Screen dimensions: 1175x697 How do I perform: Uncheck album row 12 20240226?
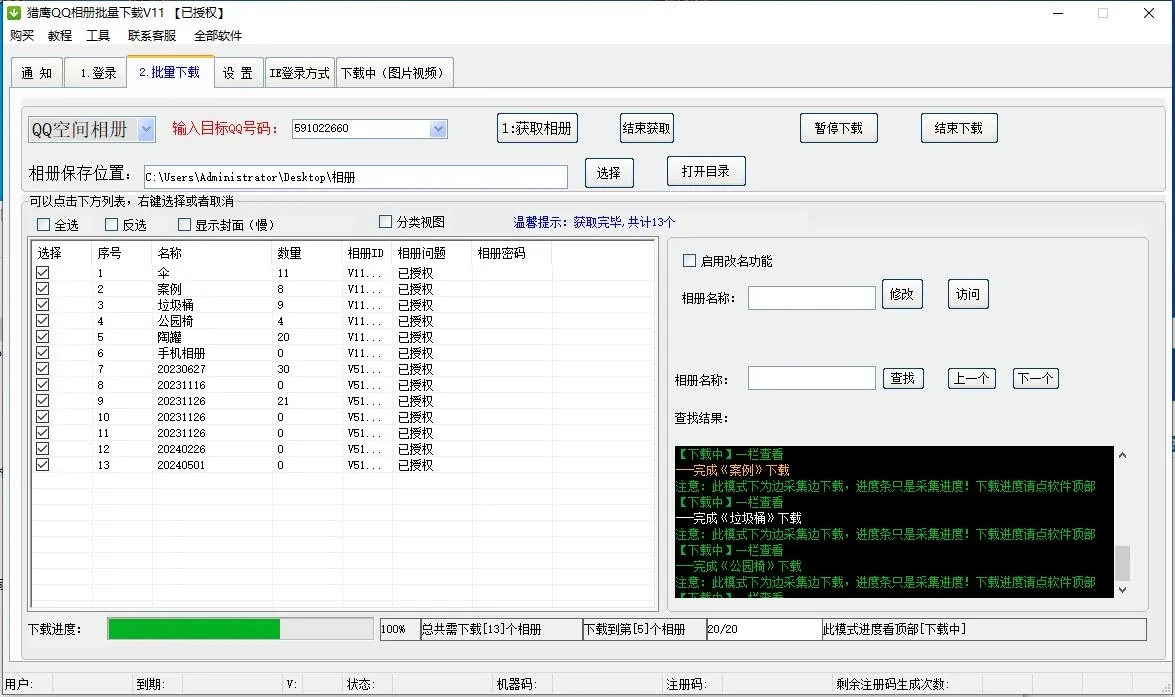[x=43, y=449]
